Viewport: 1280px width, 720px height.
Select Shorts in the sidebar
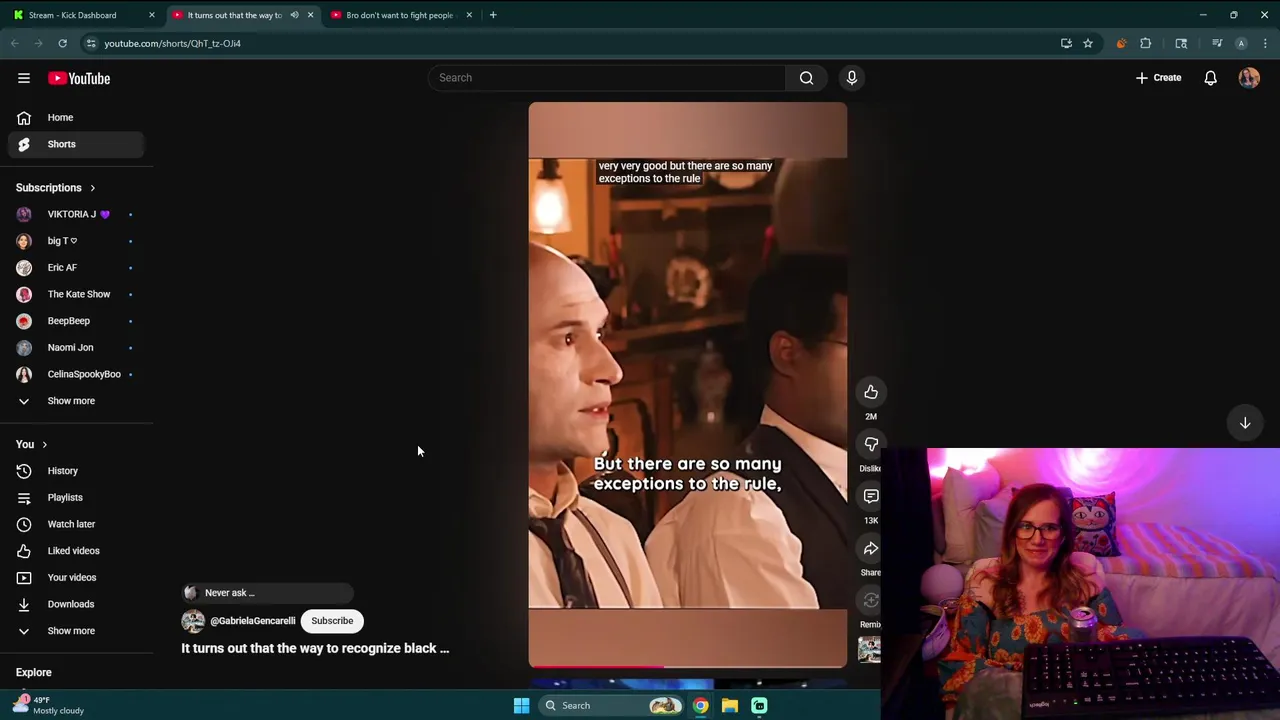(77, 144)
